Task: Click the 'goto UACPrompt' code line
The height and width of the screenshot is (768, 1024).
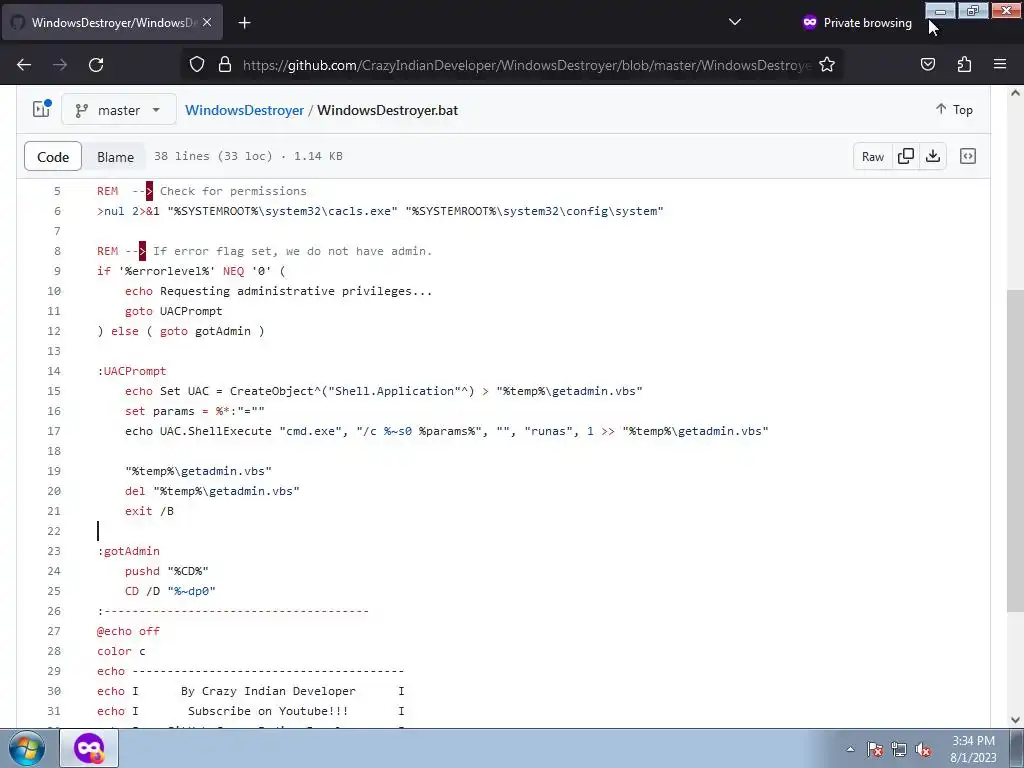Action: tap(174, 312)
